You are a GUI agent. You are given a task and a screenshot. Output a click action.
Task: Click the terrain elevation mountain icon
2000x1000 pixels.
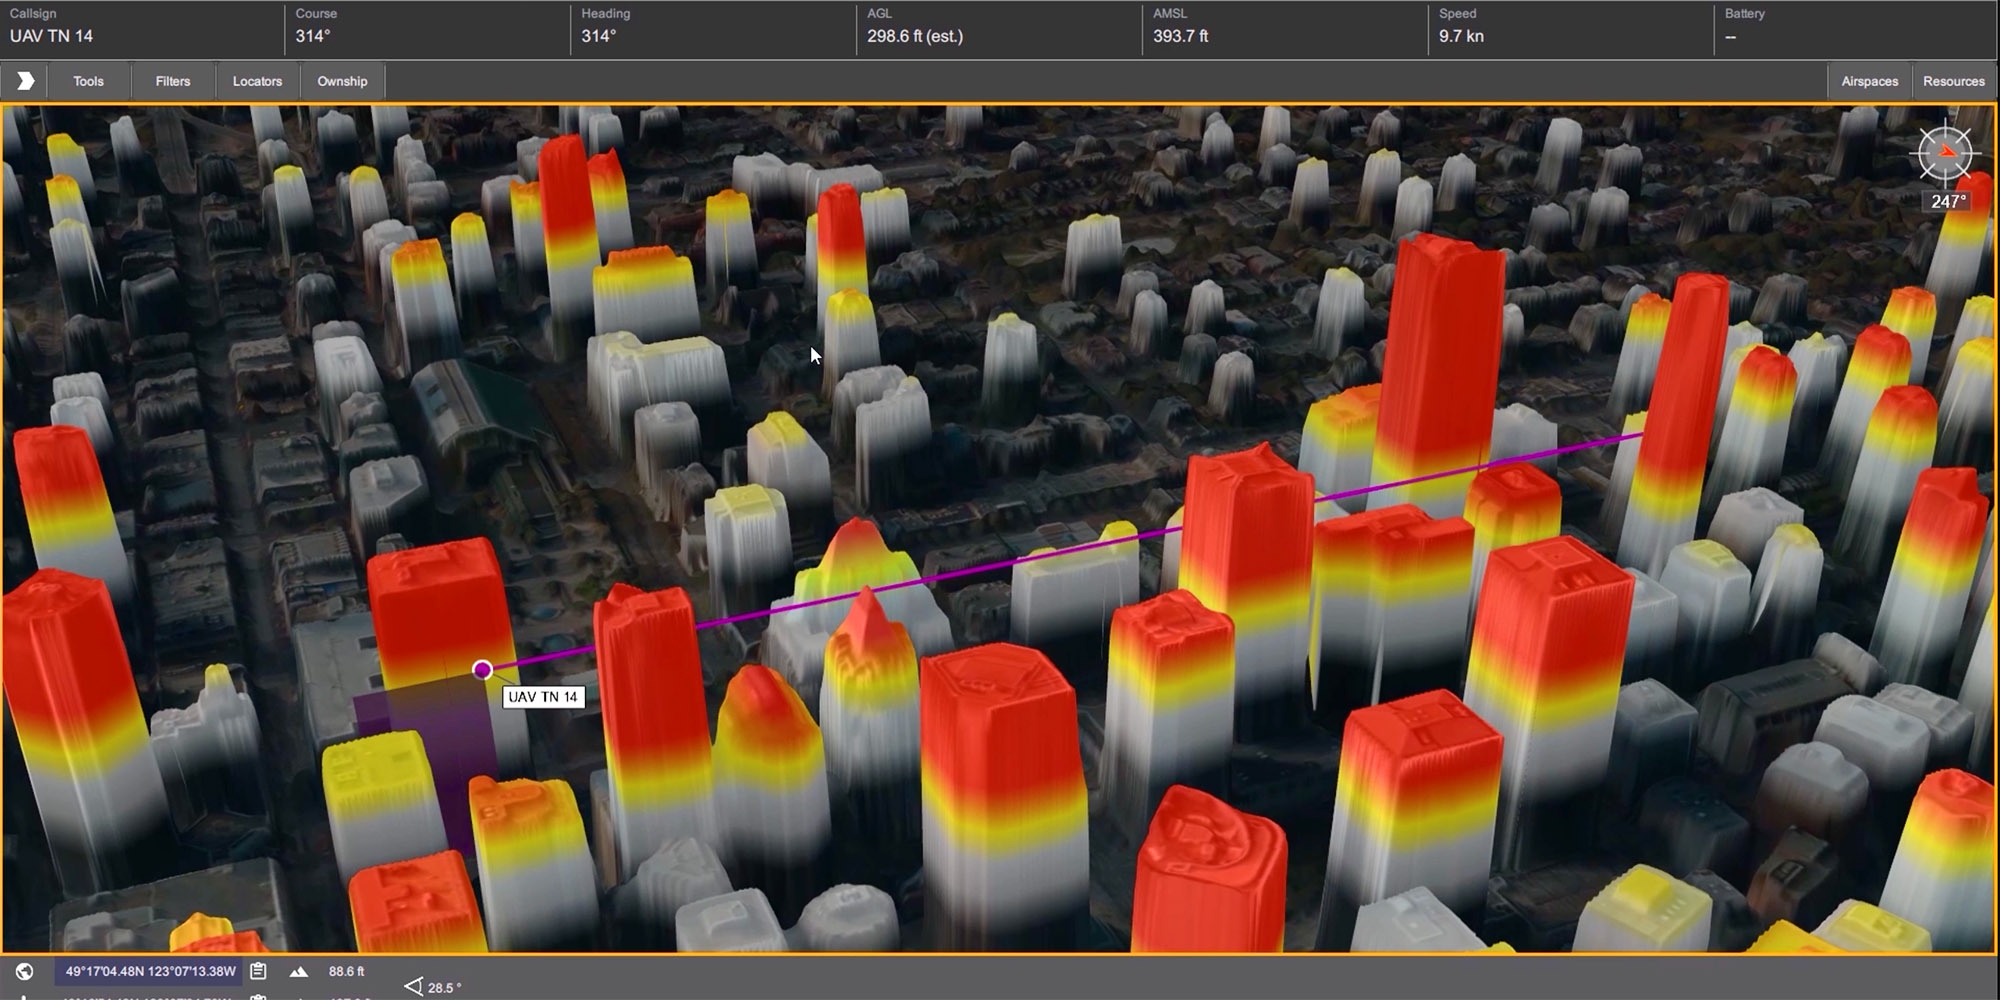tap(298, 971)
